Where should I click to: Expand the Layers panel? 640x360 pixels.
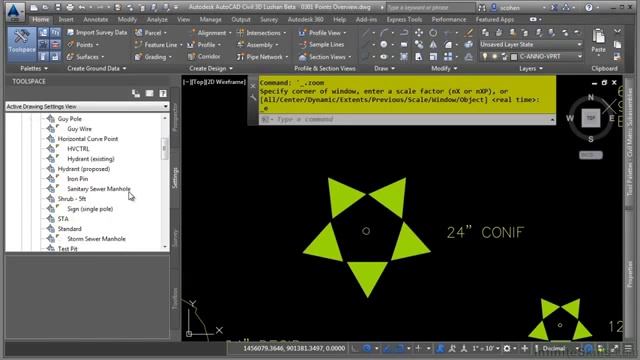tap(531, 69)
